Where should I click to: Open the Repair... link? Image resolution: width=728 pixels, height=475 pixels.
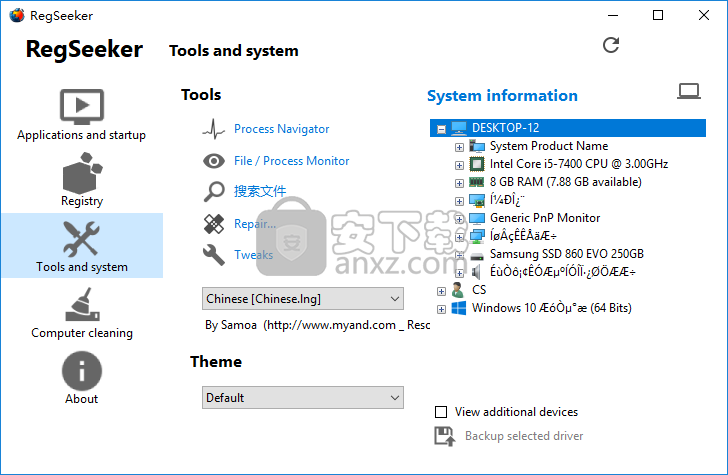coord(255,224)
